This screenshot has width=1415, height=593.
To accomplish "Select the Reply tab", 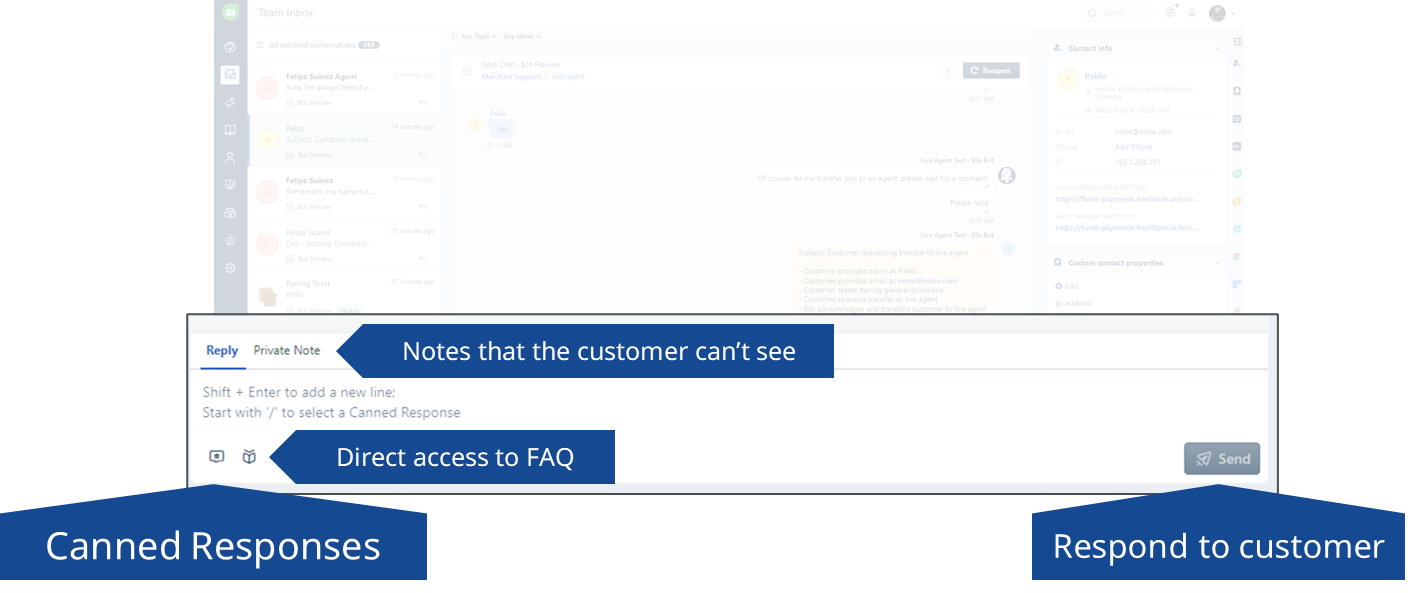I will click(222, 351).
